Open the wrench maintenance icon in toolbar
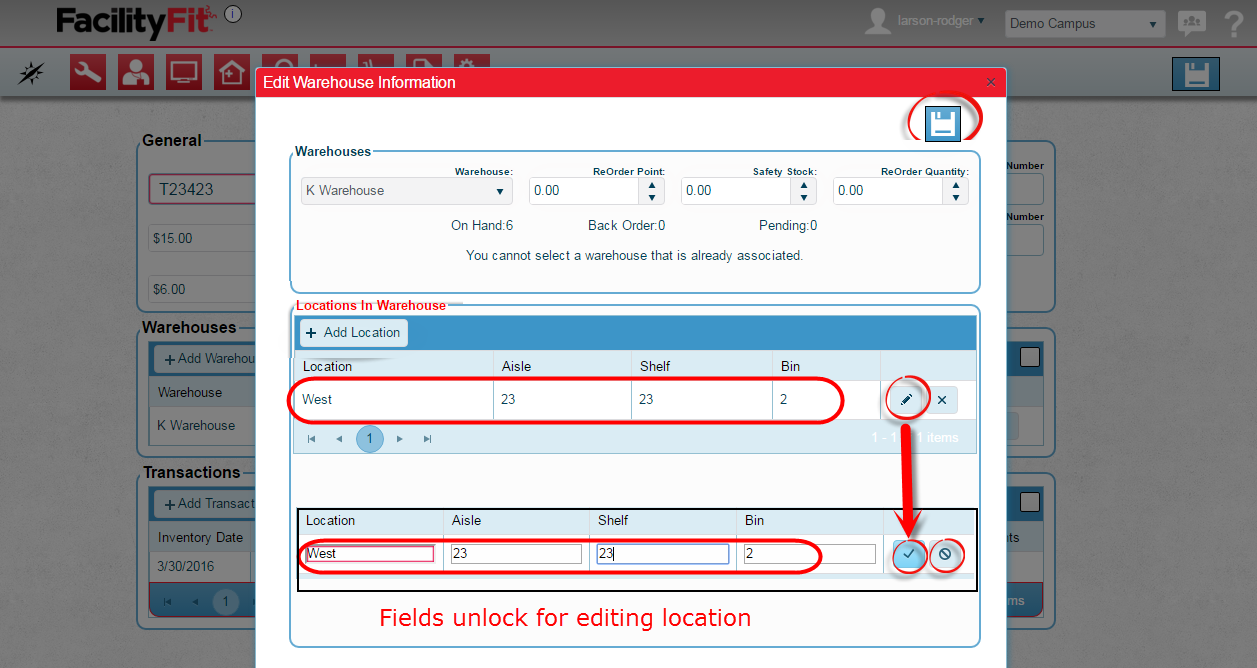 point(88,72)
